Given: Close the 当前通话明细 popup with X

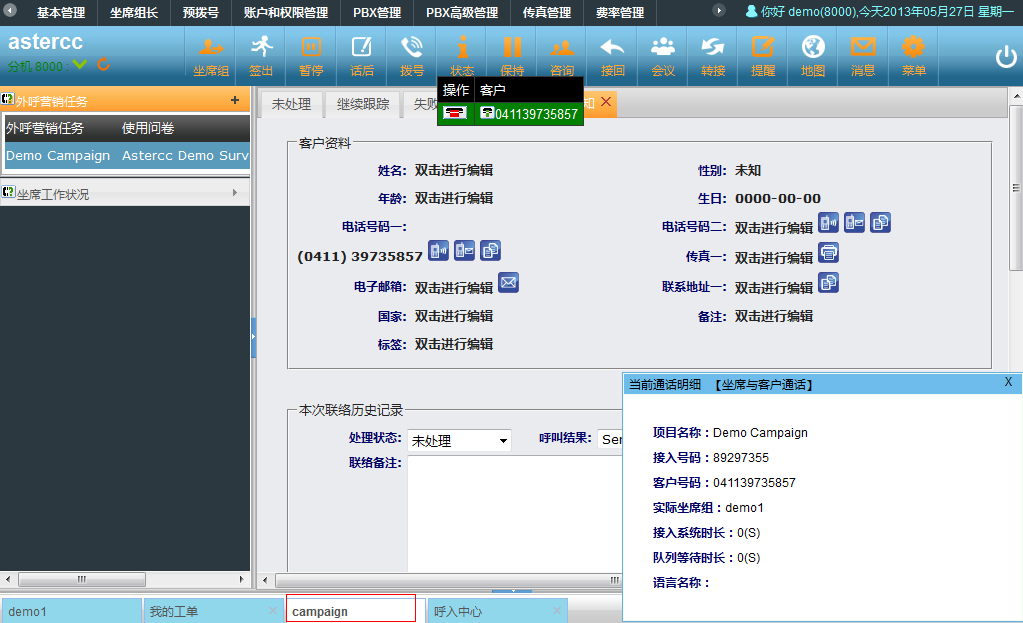Looking at the screenshot, I should (x=1008, y=382).
